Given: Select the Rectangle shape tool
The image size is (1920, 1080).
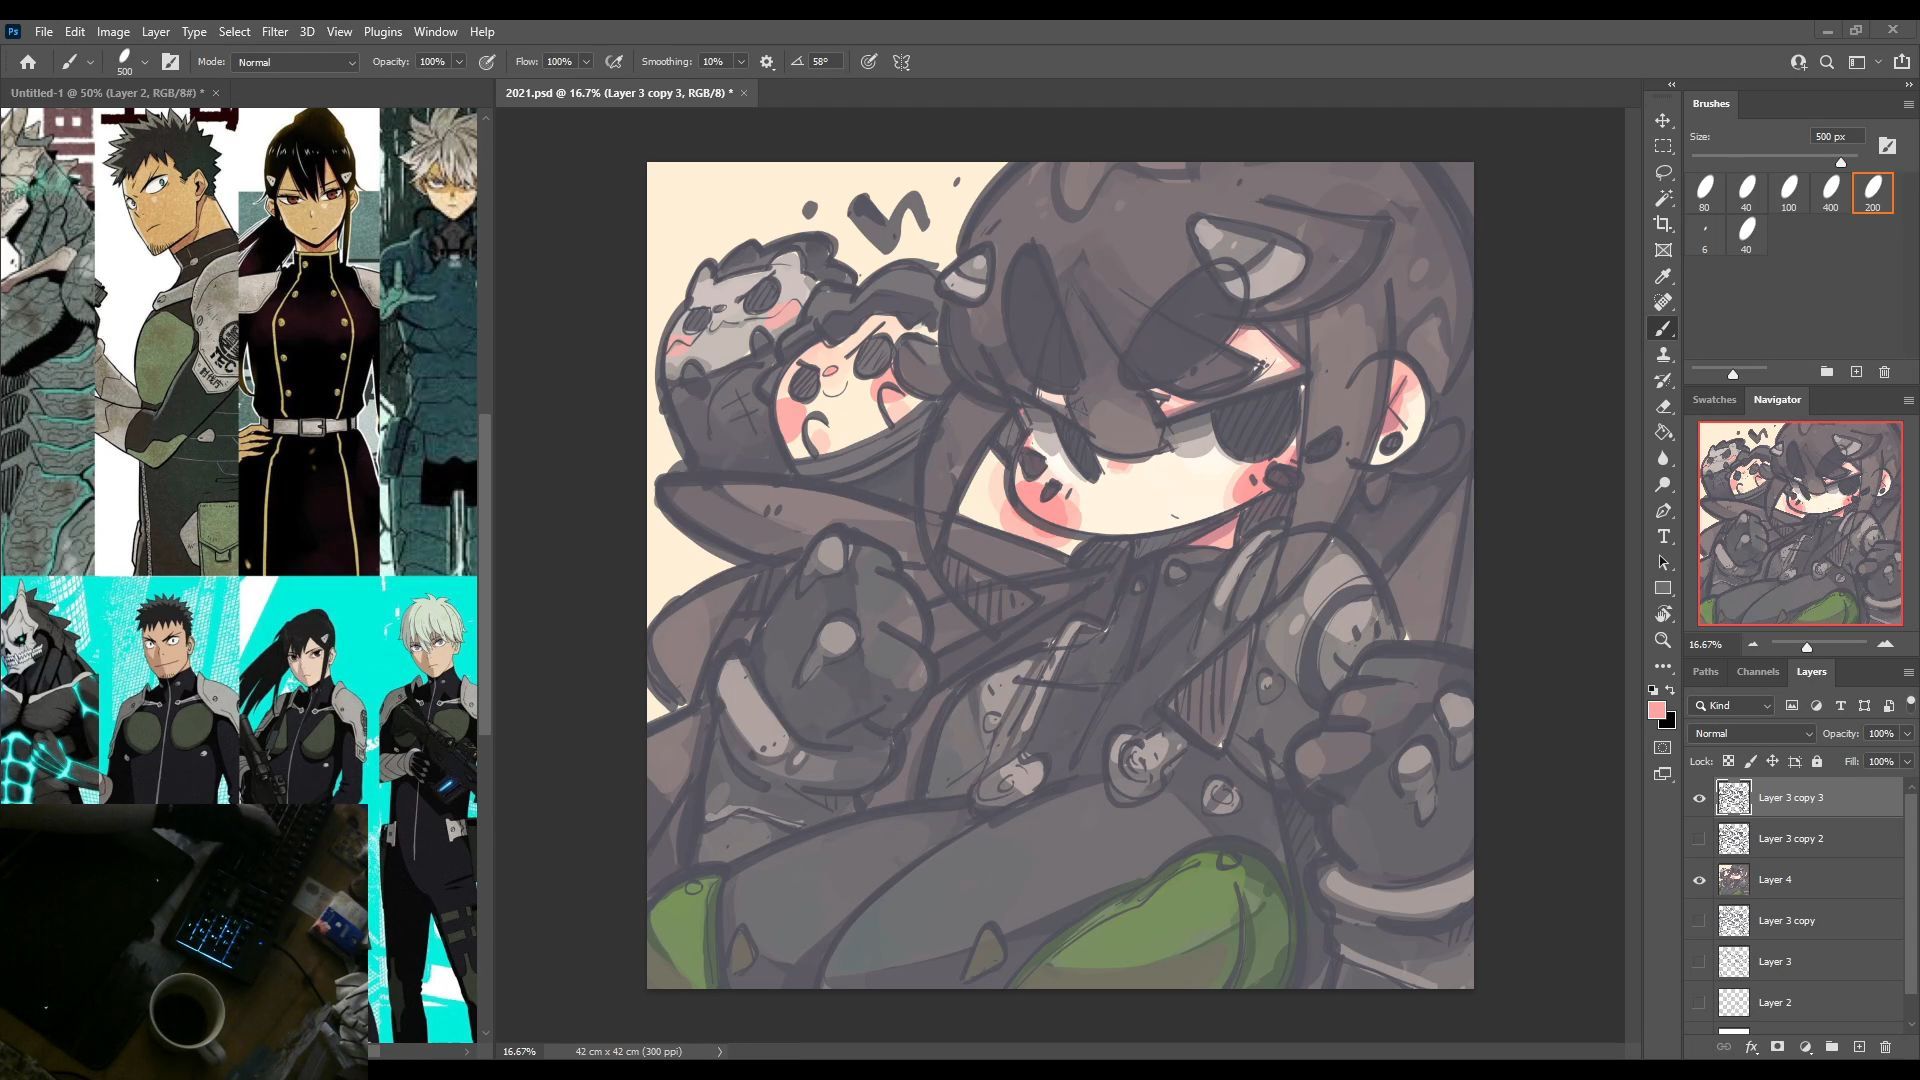Looking at the screenshot, I should [x=1663, y=588].
